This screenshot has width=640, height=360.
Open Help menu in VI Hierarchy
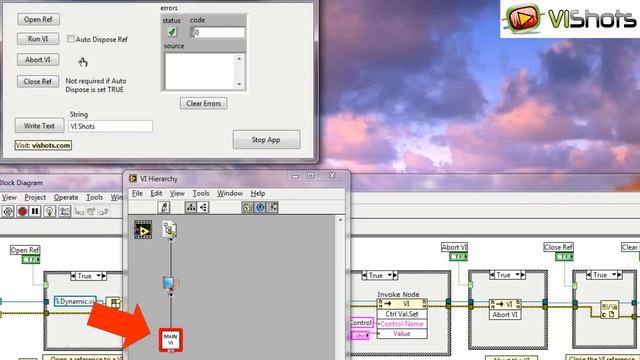click(258, 193)
